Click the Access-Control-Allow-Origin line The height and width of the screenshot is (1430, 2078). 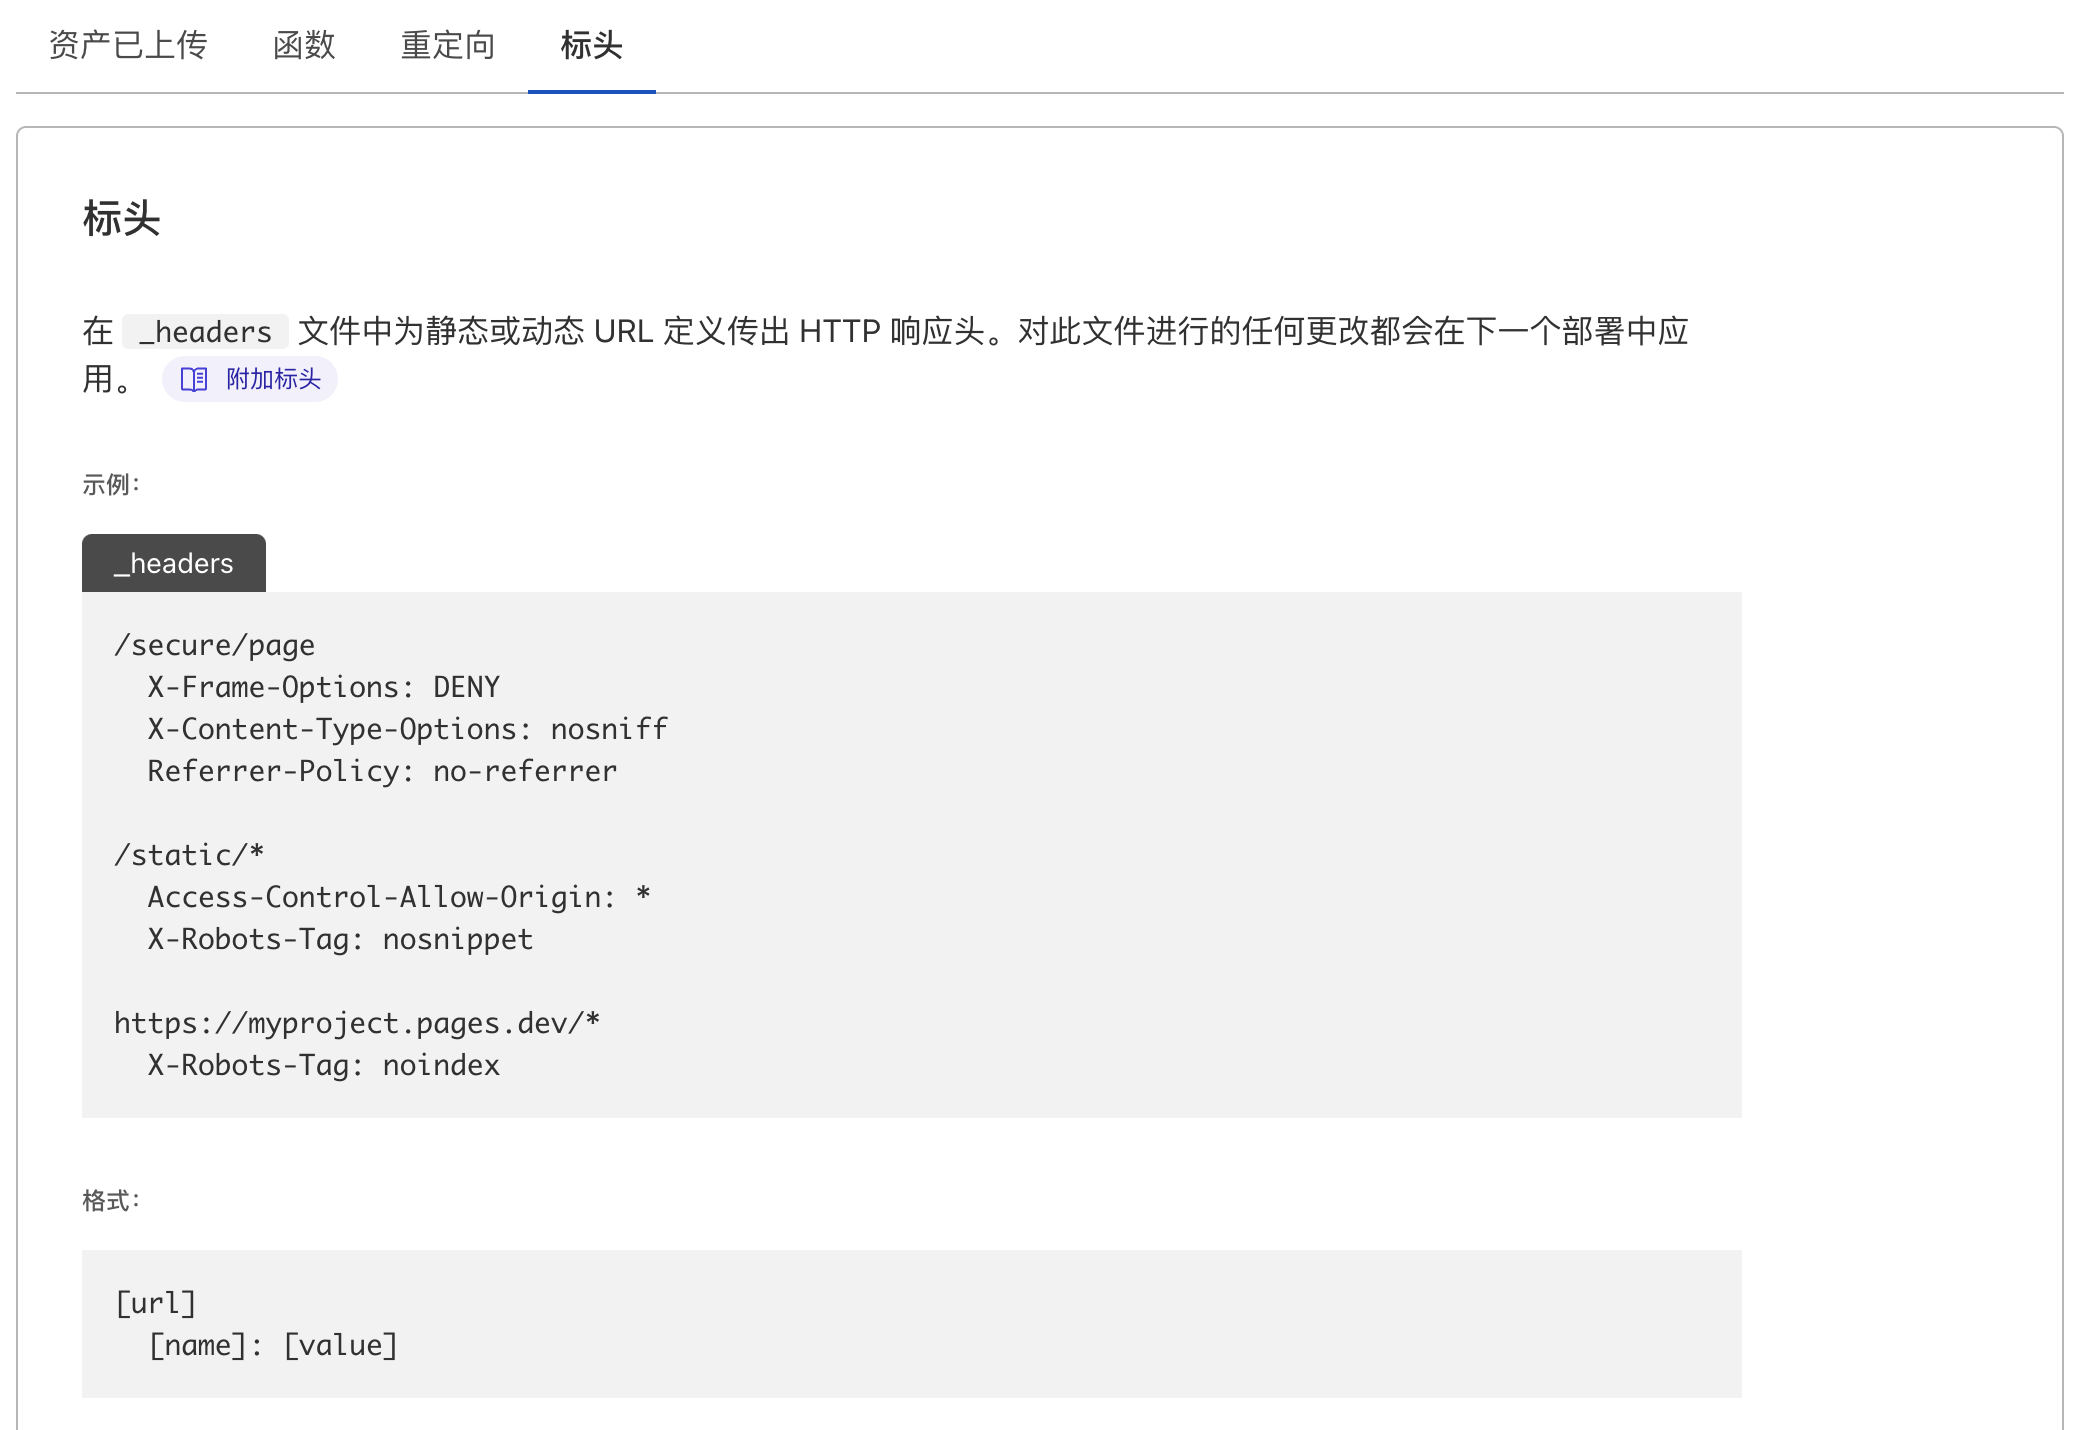click(399, 898)
